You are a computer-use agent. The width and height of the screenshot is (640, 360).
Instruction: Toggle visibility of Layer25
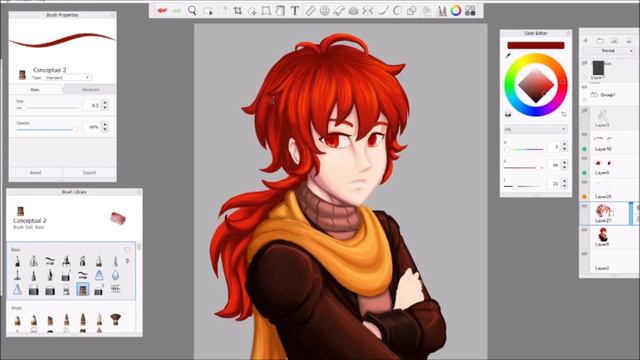(584, 182)
